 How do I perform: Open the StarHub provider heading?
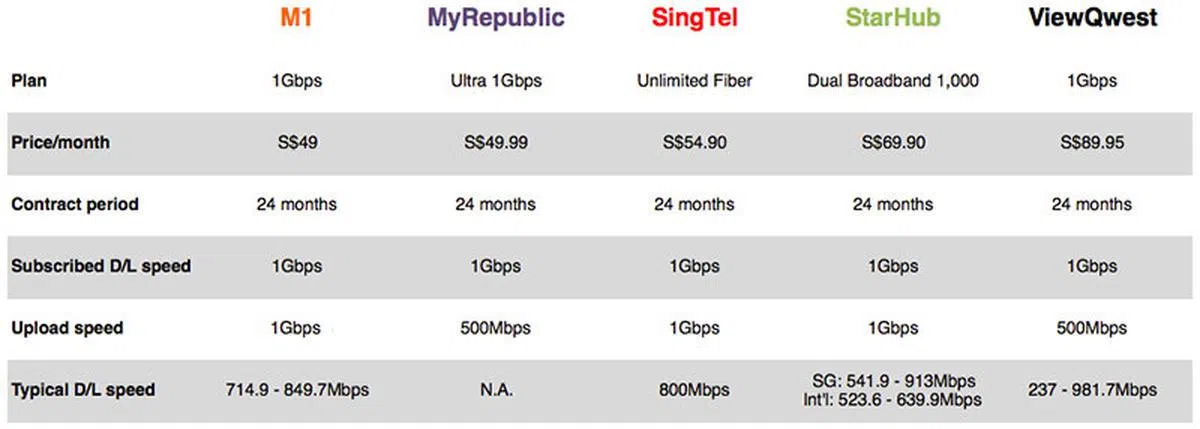(892, 18)
